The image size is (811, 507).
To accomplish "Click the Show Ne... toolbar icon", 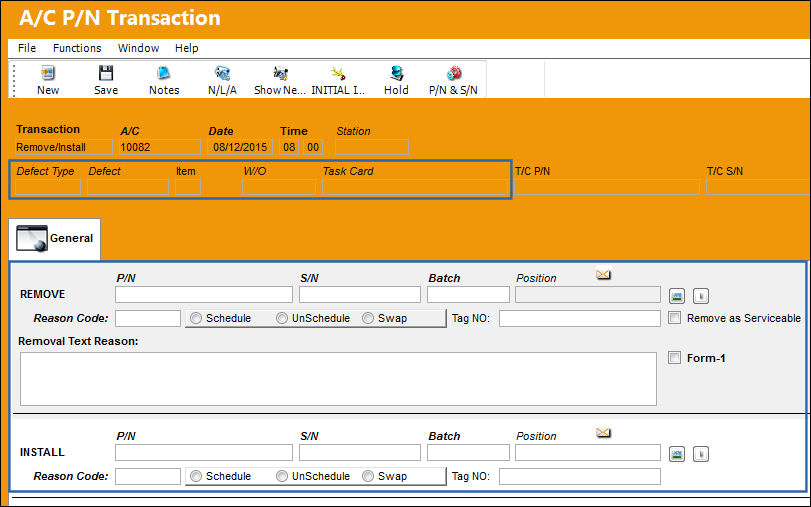I will (280, 73).
